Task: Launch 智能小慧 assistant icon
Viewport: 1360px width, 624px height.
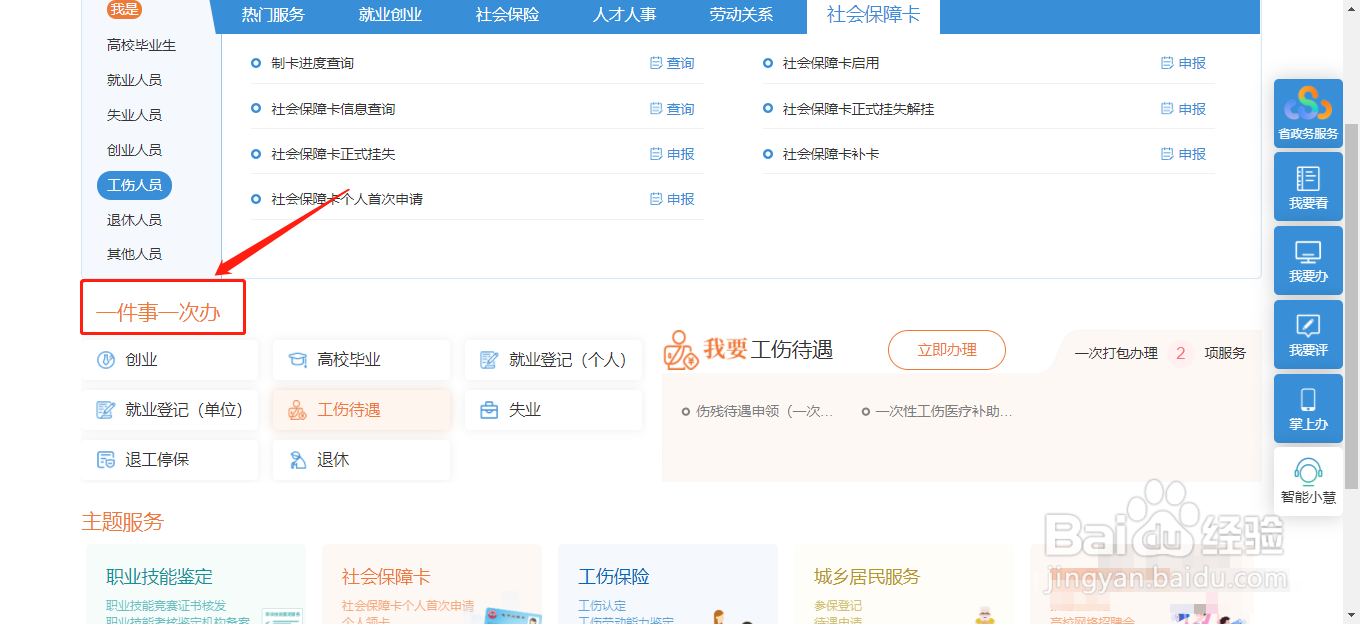Action: point(1307,482)
